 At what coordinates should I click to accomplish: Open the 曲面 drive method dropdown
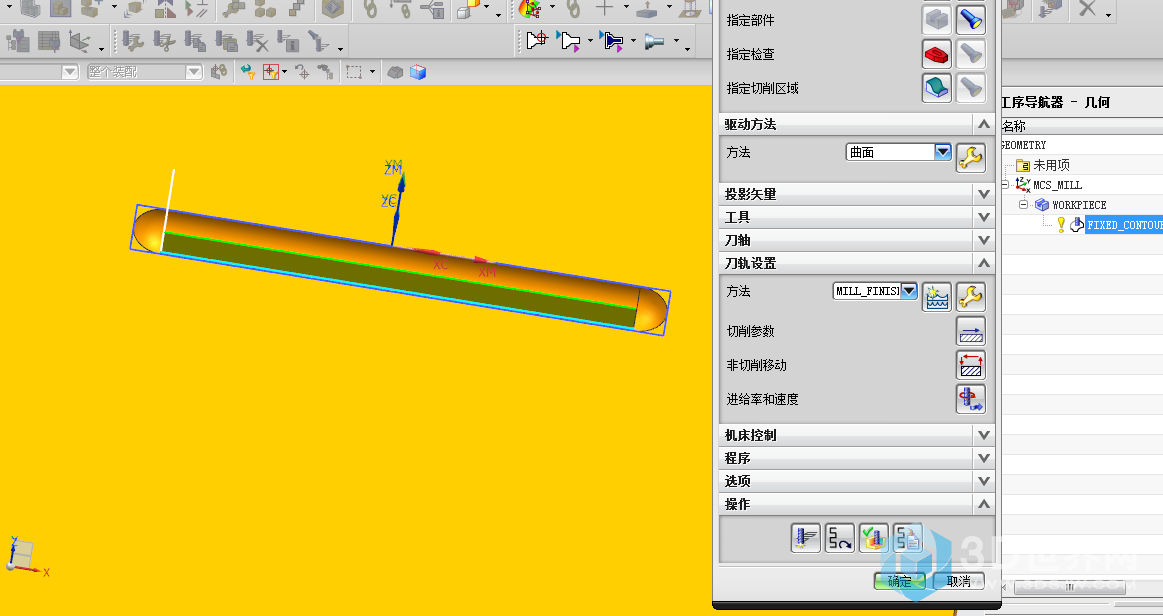942,152
